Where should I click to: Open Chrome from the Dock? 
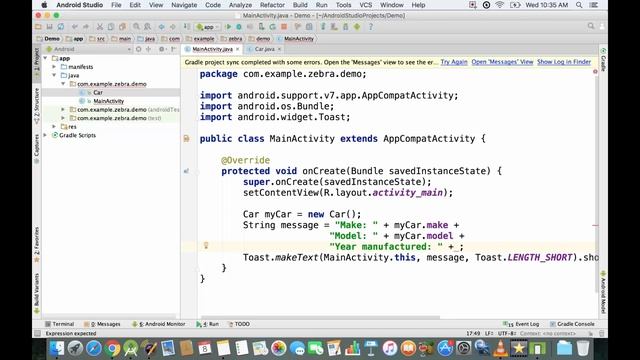point(112,348)
